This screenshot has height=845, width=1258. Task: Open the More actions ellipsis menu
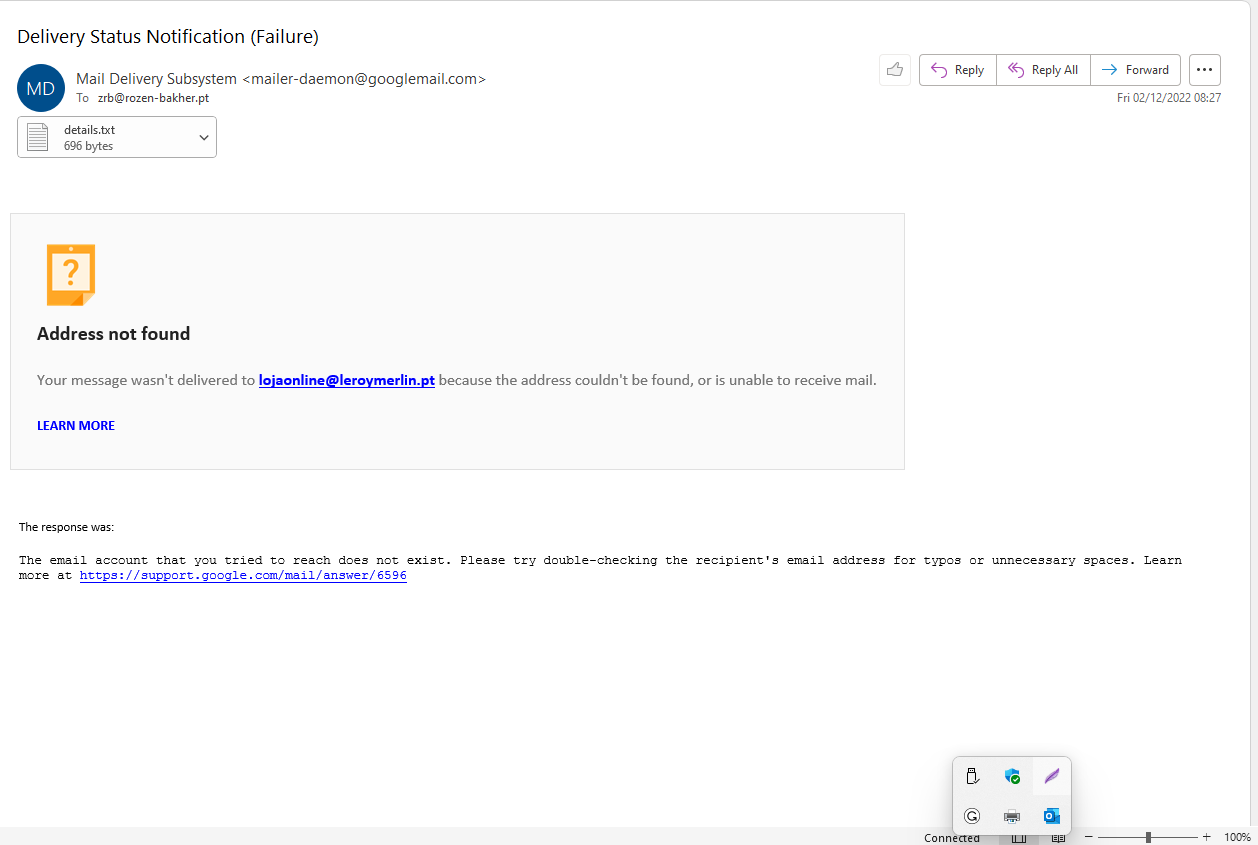point(1204,69)
